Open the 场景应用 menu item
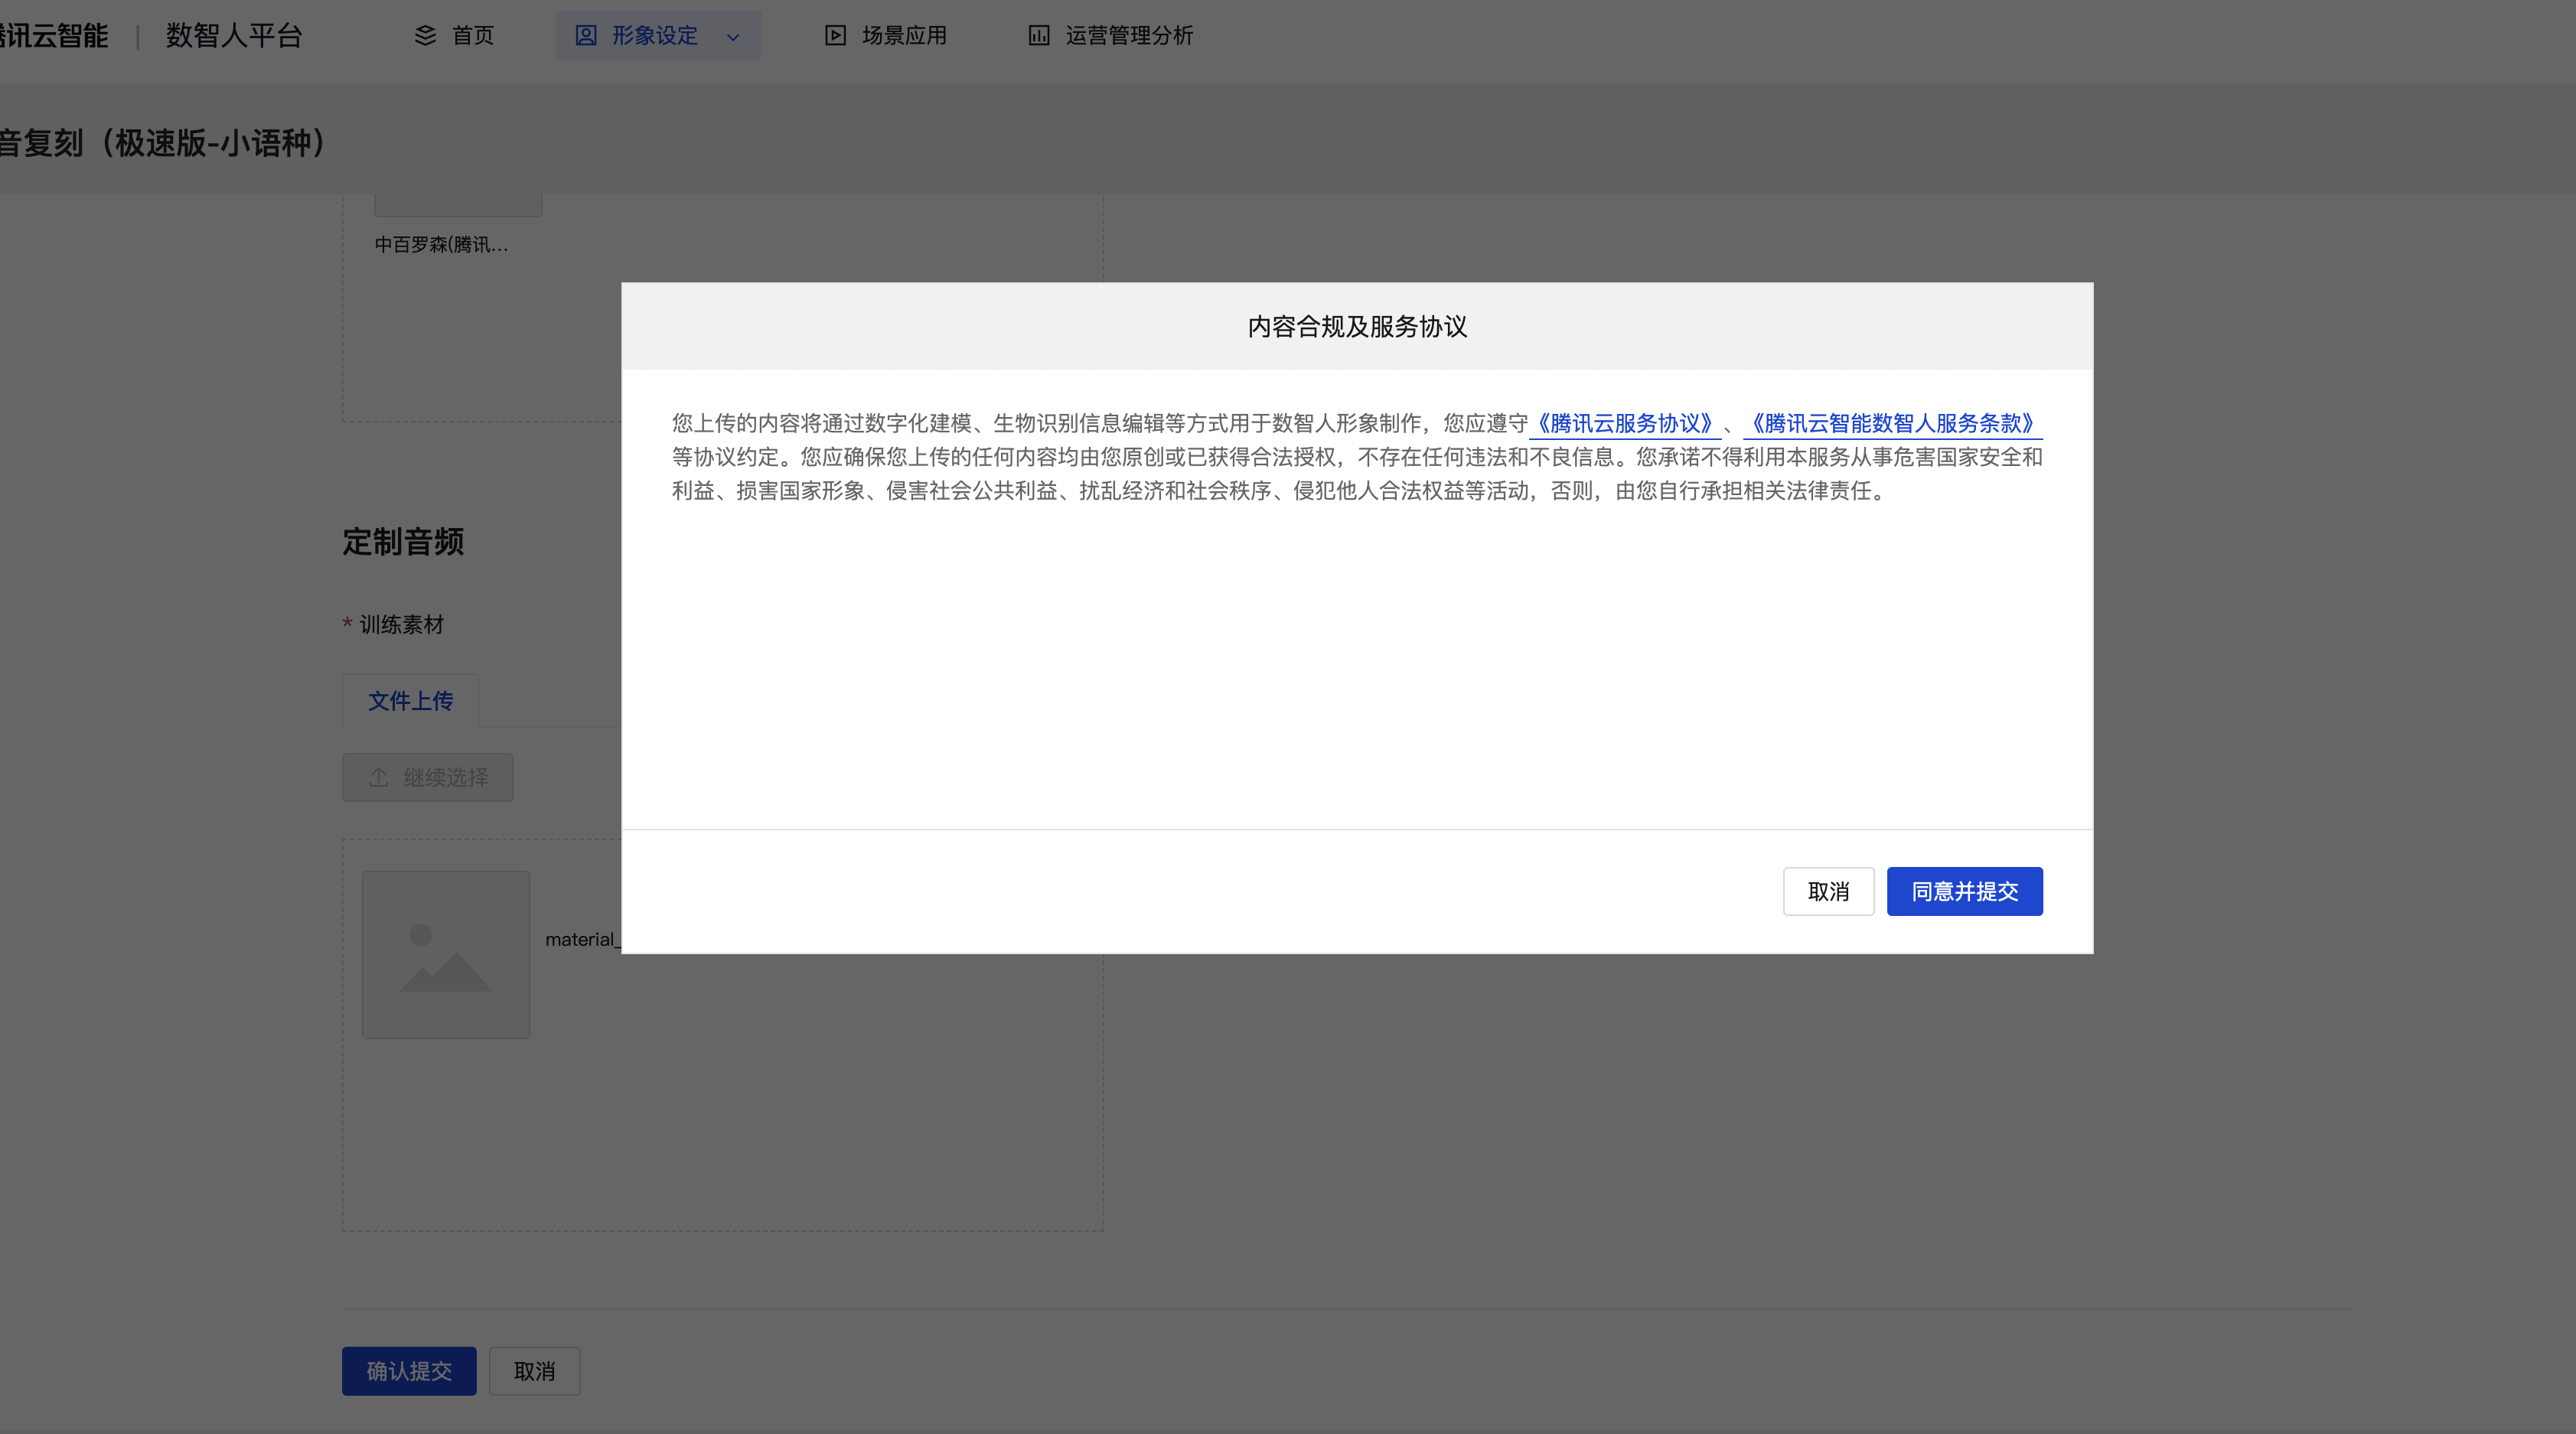This screenshot has height=1434, width=2576. click(904, 36)
